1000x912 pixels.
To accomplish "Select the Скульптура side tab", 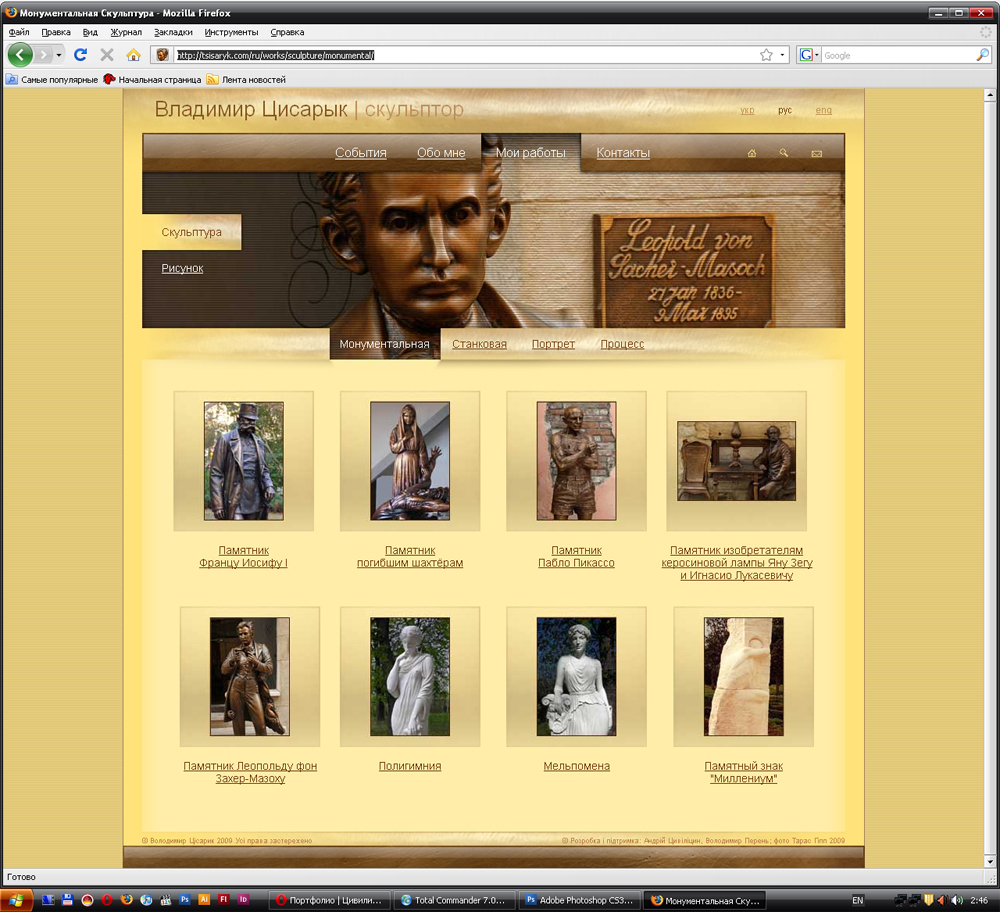I will [x=191, y=232].
